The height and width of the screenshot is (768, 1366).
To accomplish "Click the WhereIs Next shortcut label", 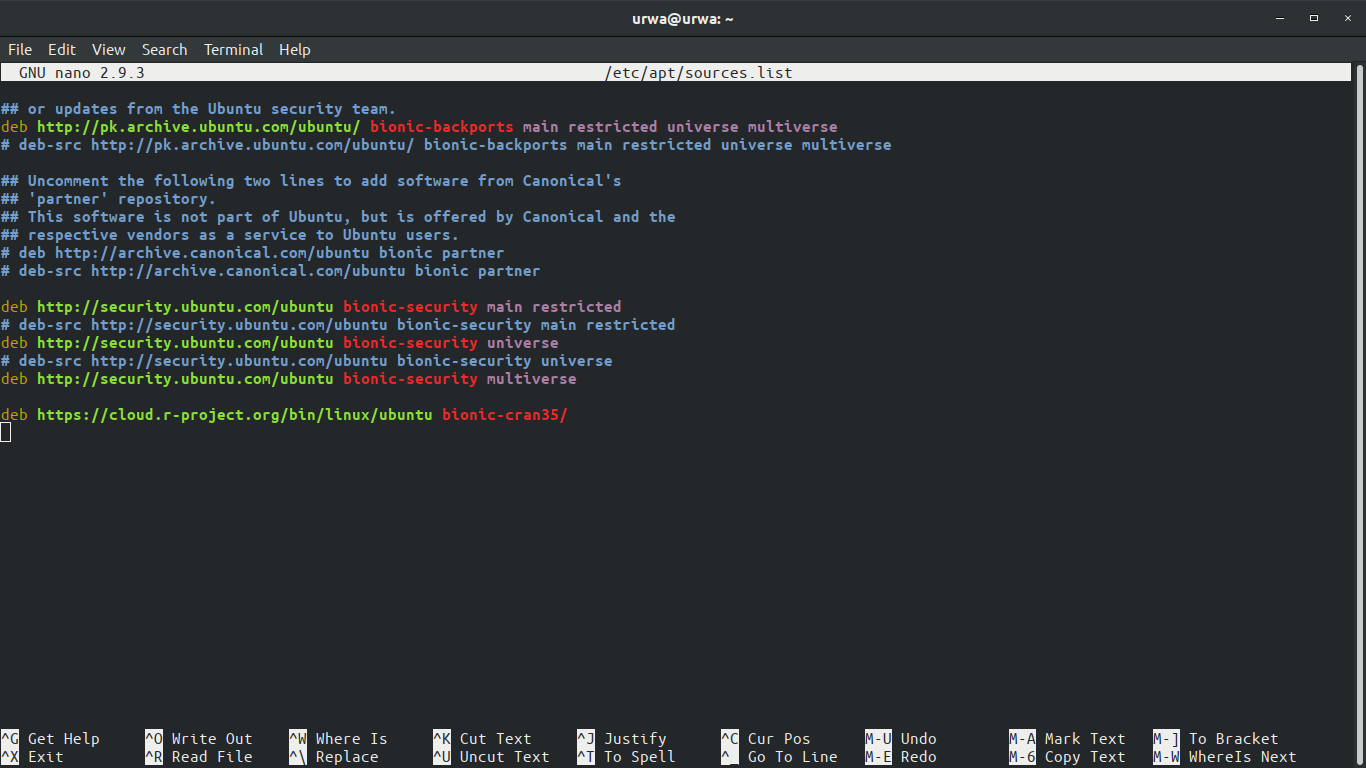I will pyautogui.click(x=1242, y=757).
